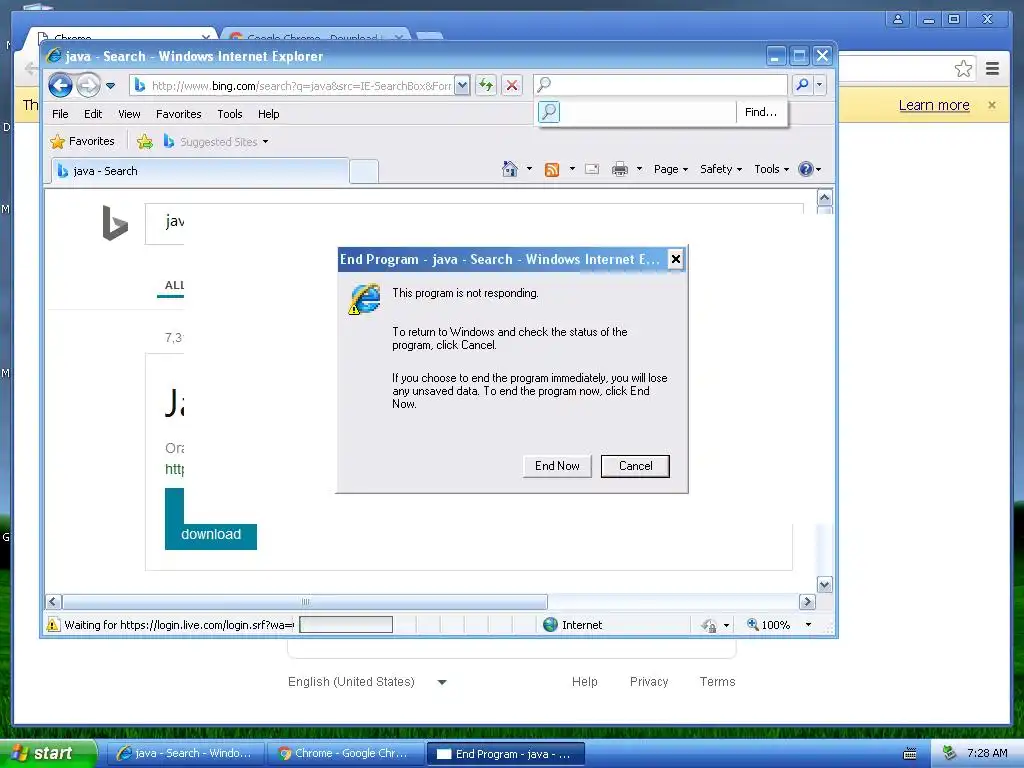Click the blue Help question icon
The image size is (1024, 768).
(806, 169)
